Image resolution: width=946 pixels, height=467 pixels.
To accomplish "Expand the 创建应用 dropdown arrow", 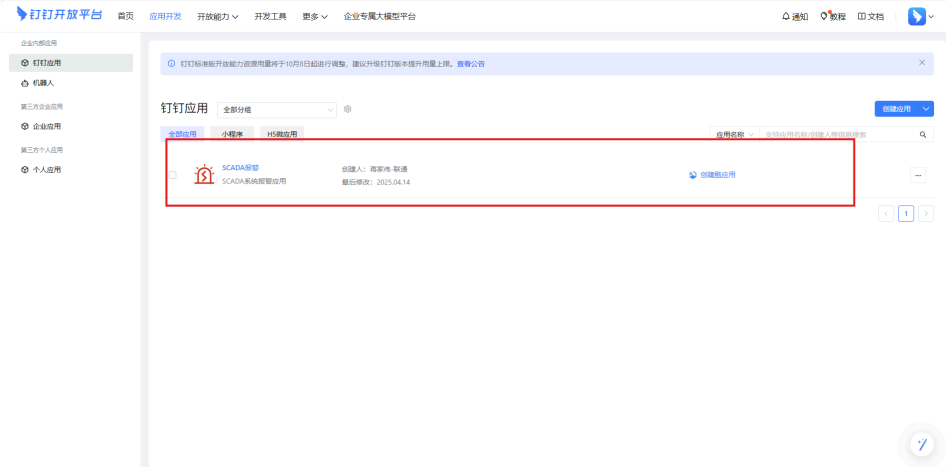I will click(926, 109).
